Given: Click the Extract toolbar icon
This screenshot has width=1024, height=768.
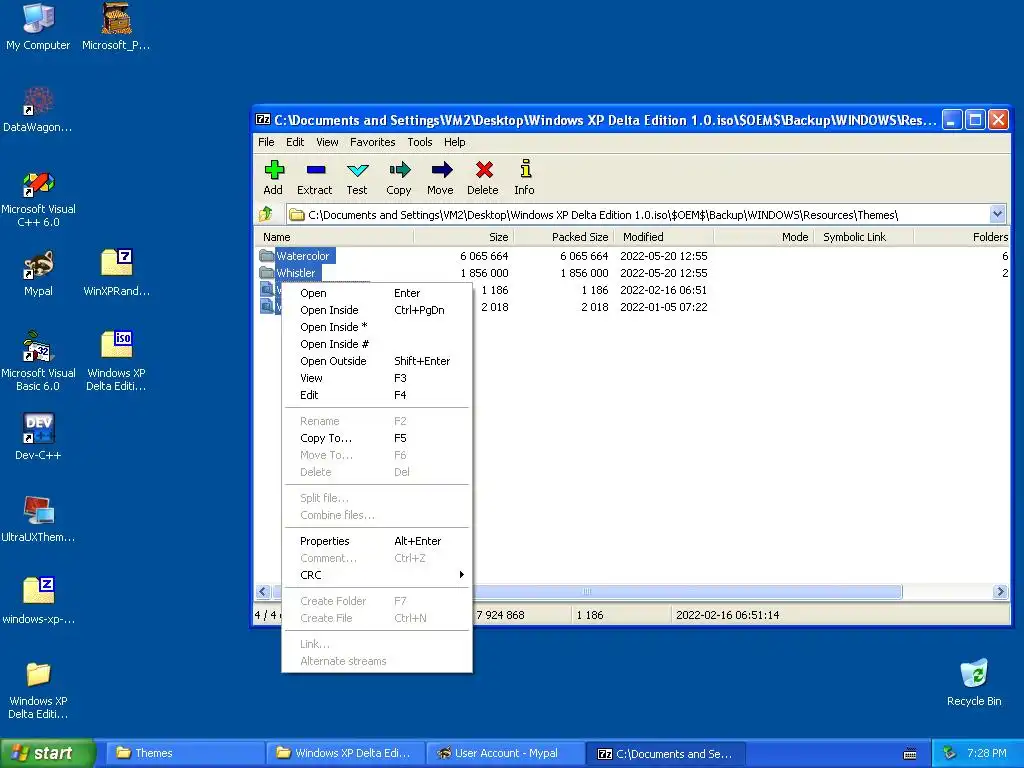Looking at the screenshot, I should pos(315,170).
